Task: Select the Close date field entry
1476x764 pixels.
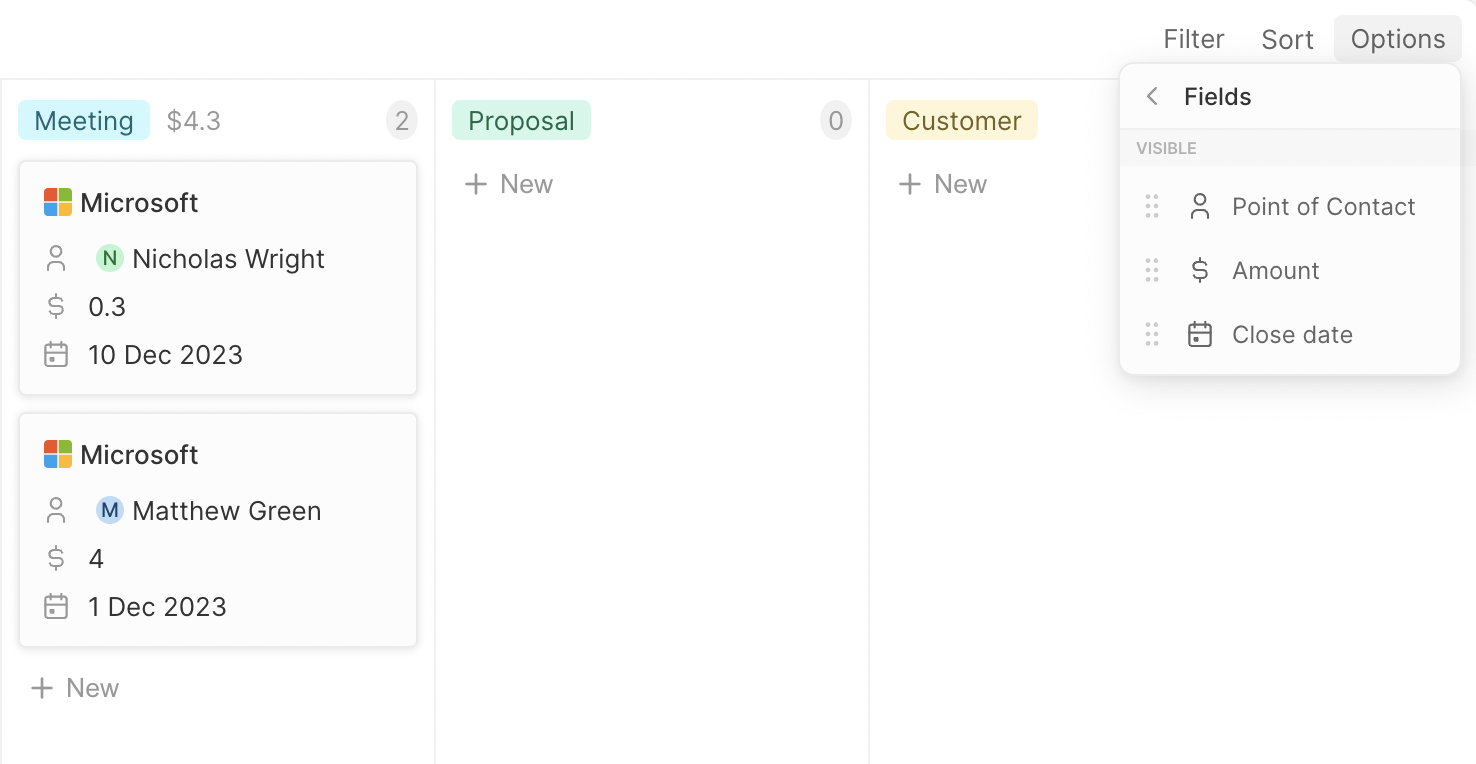Action: pos(1292,335)
